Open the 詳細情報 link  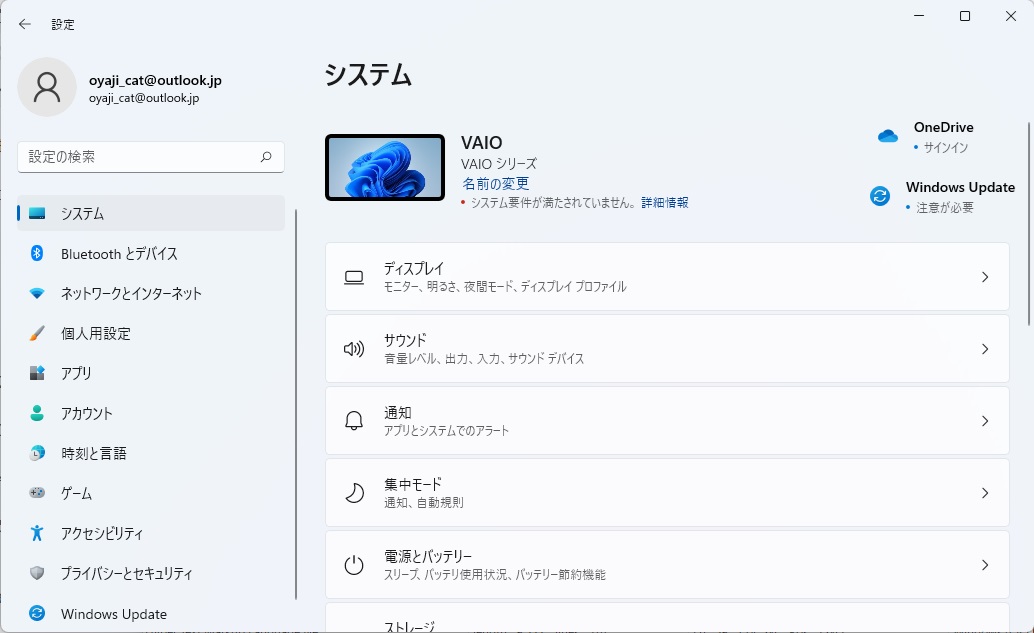click(x=665, y=202)
